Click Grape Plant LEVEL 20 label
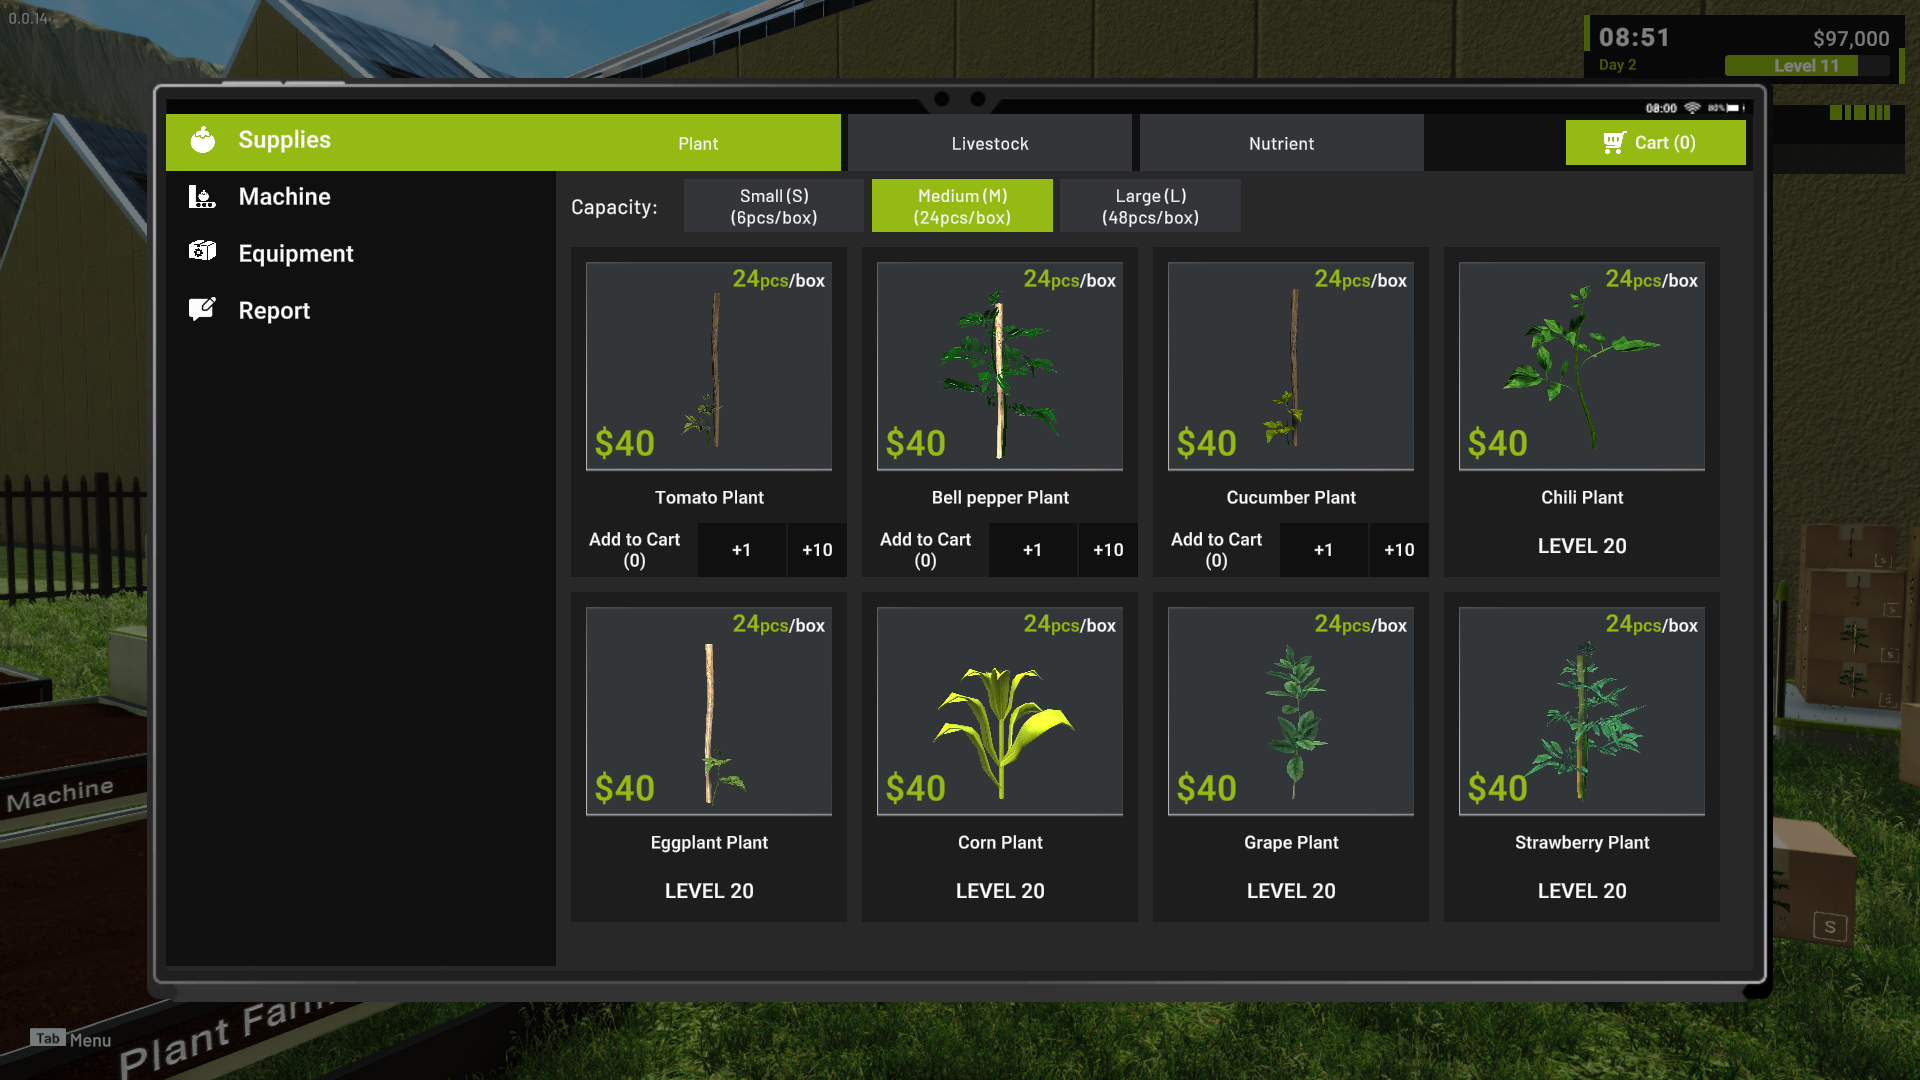The width and height of the screenshot is (1920, 1080). click(1291, 891)
